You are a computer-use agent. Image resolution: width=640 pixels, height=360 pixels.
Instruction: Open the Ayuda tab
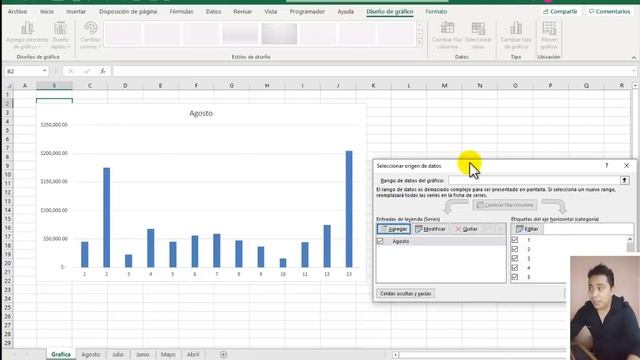click(x=345, y=11)
